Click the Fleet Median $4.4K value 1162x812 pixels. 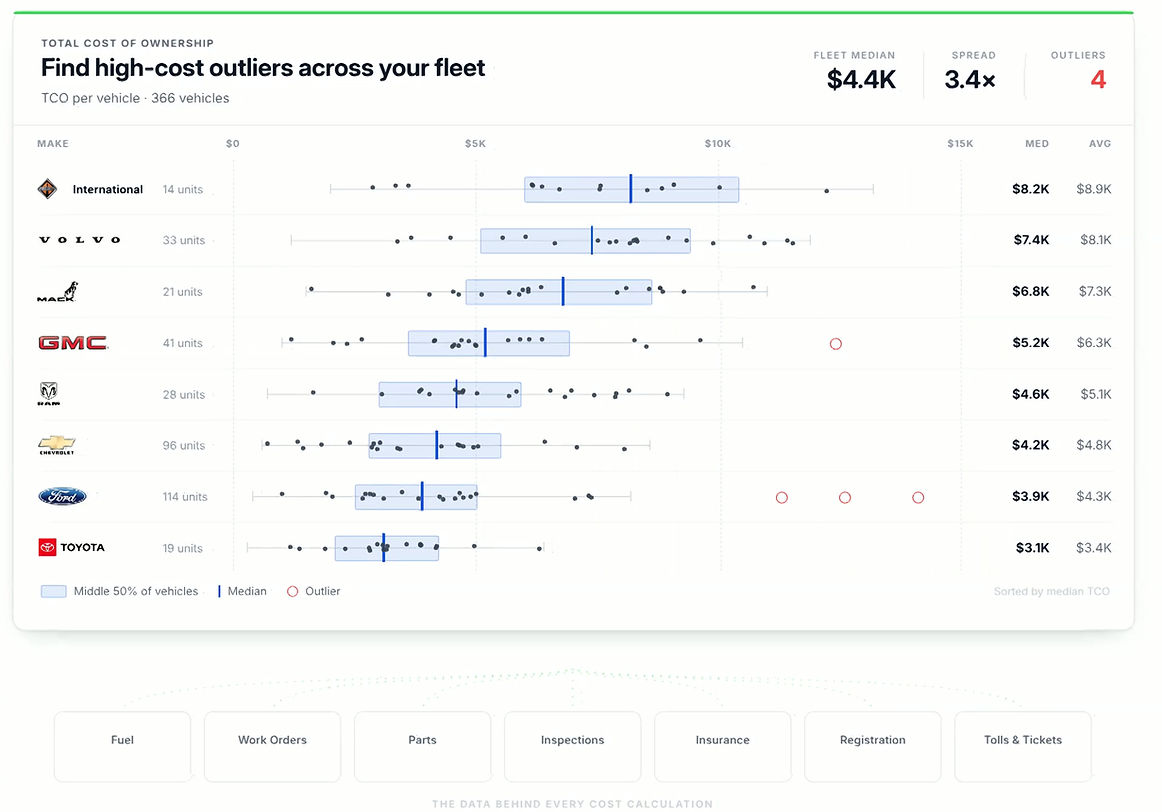pos(861,79)
